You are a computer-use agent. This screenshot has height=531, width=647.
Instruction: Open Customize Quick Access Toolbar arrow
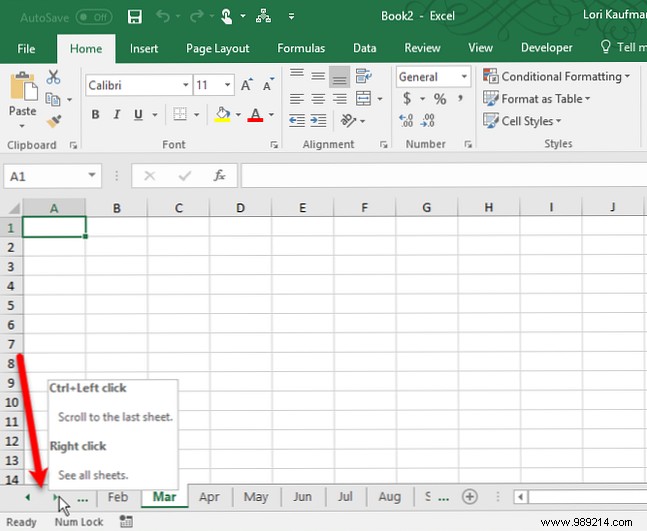[291, 17]
